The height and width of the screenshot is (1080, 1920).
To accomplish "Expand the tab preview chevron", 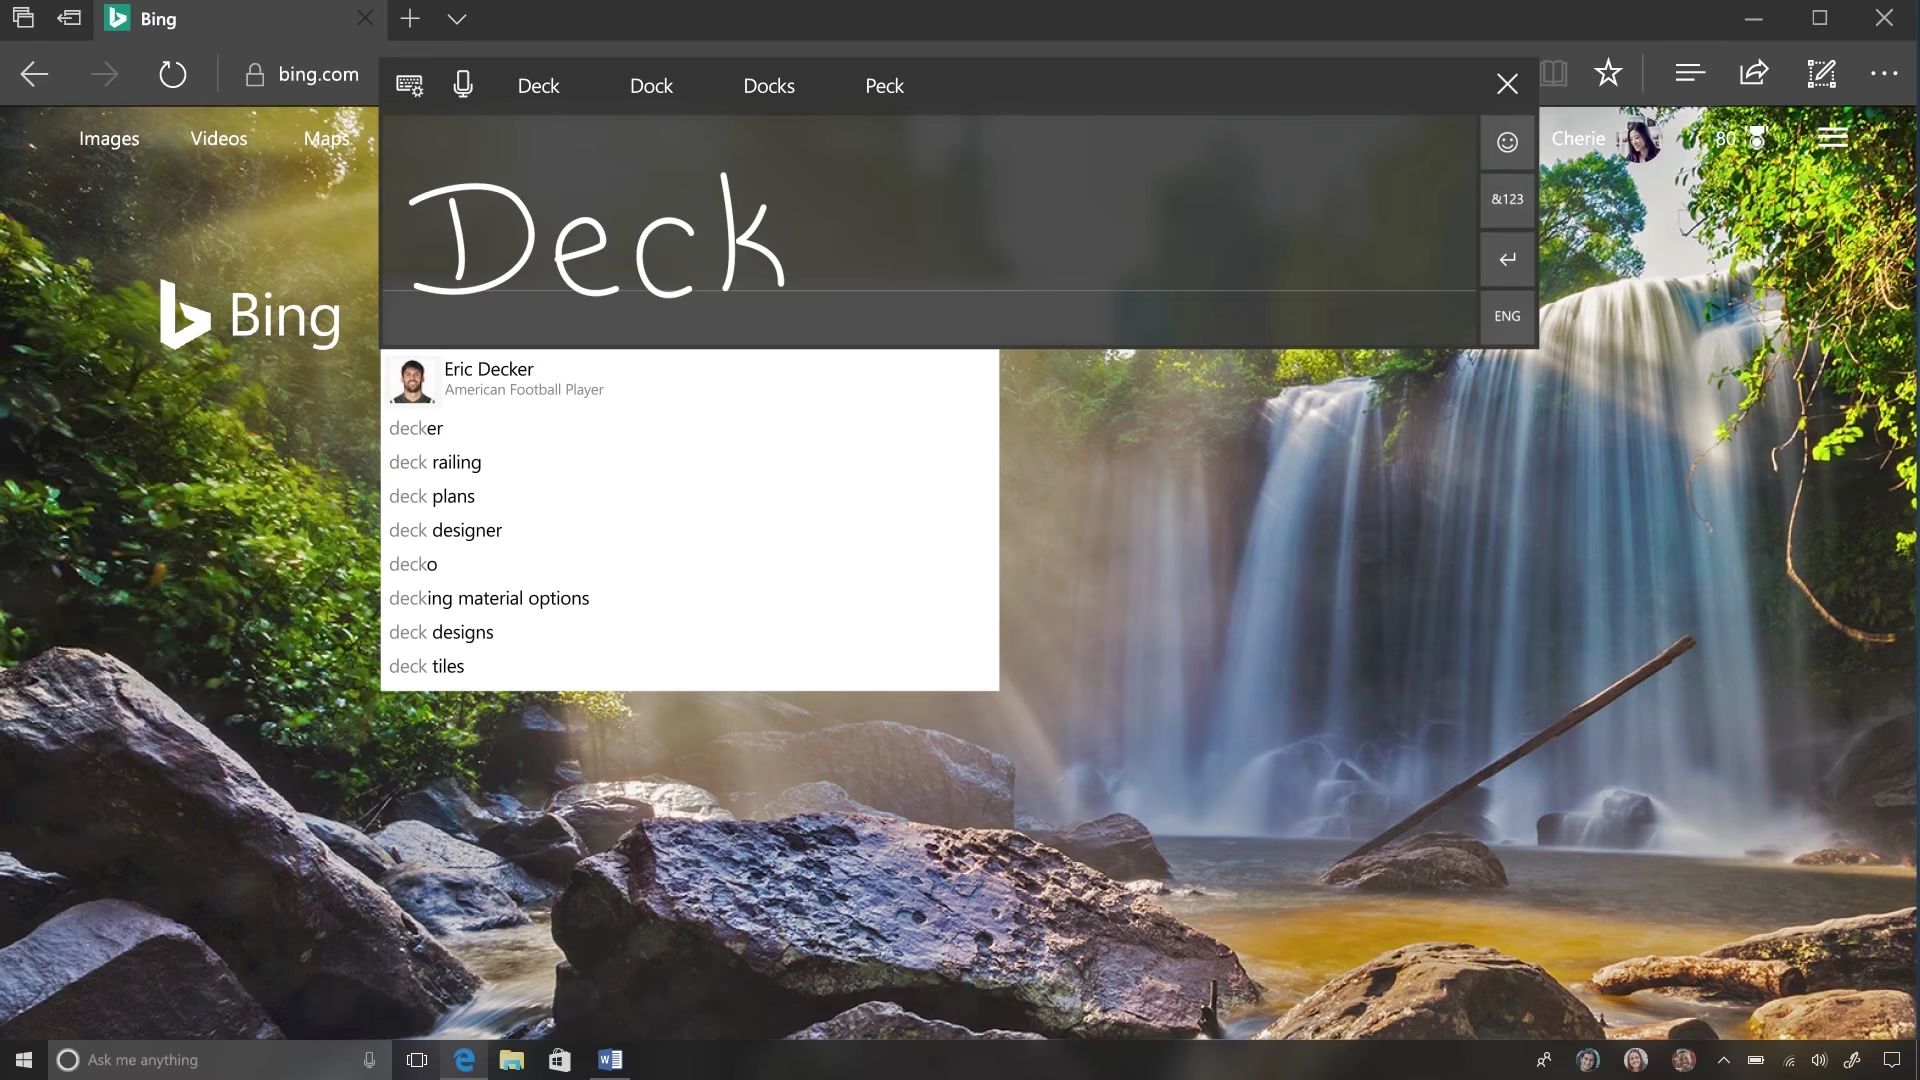I will (x=457, y=19).
